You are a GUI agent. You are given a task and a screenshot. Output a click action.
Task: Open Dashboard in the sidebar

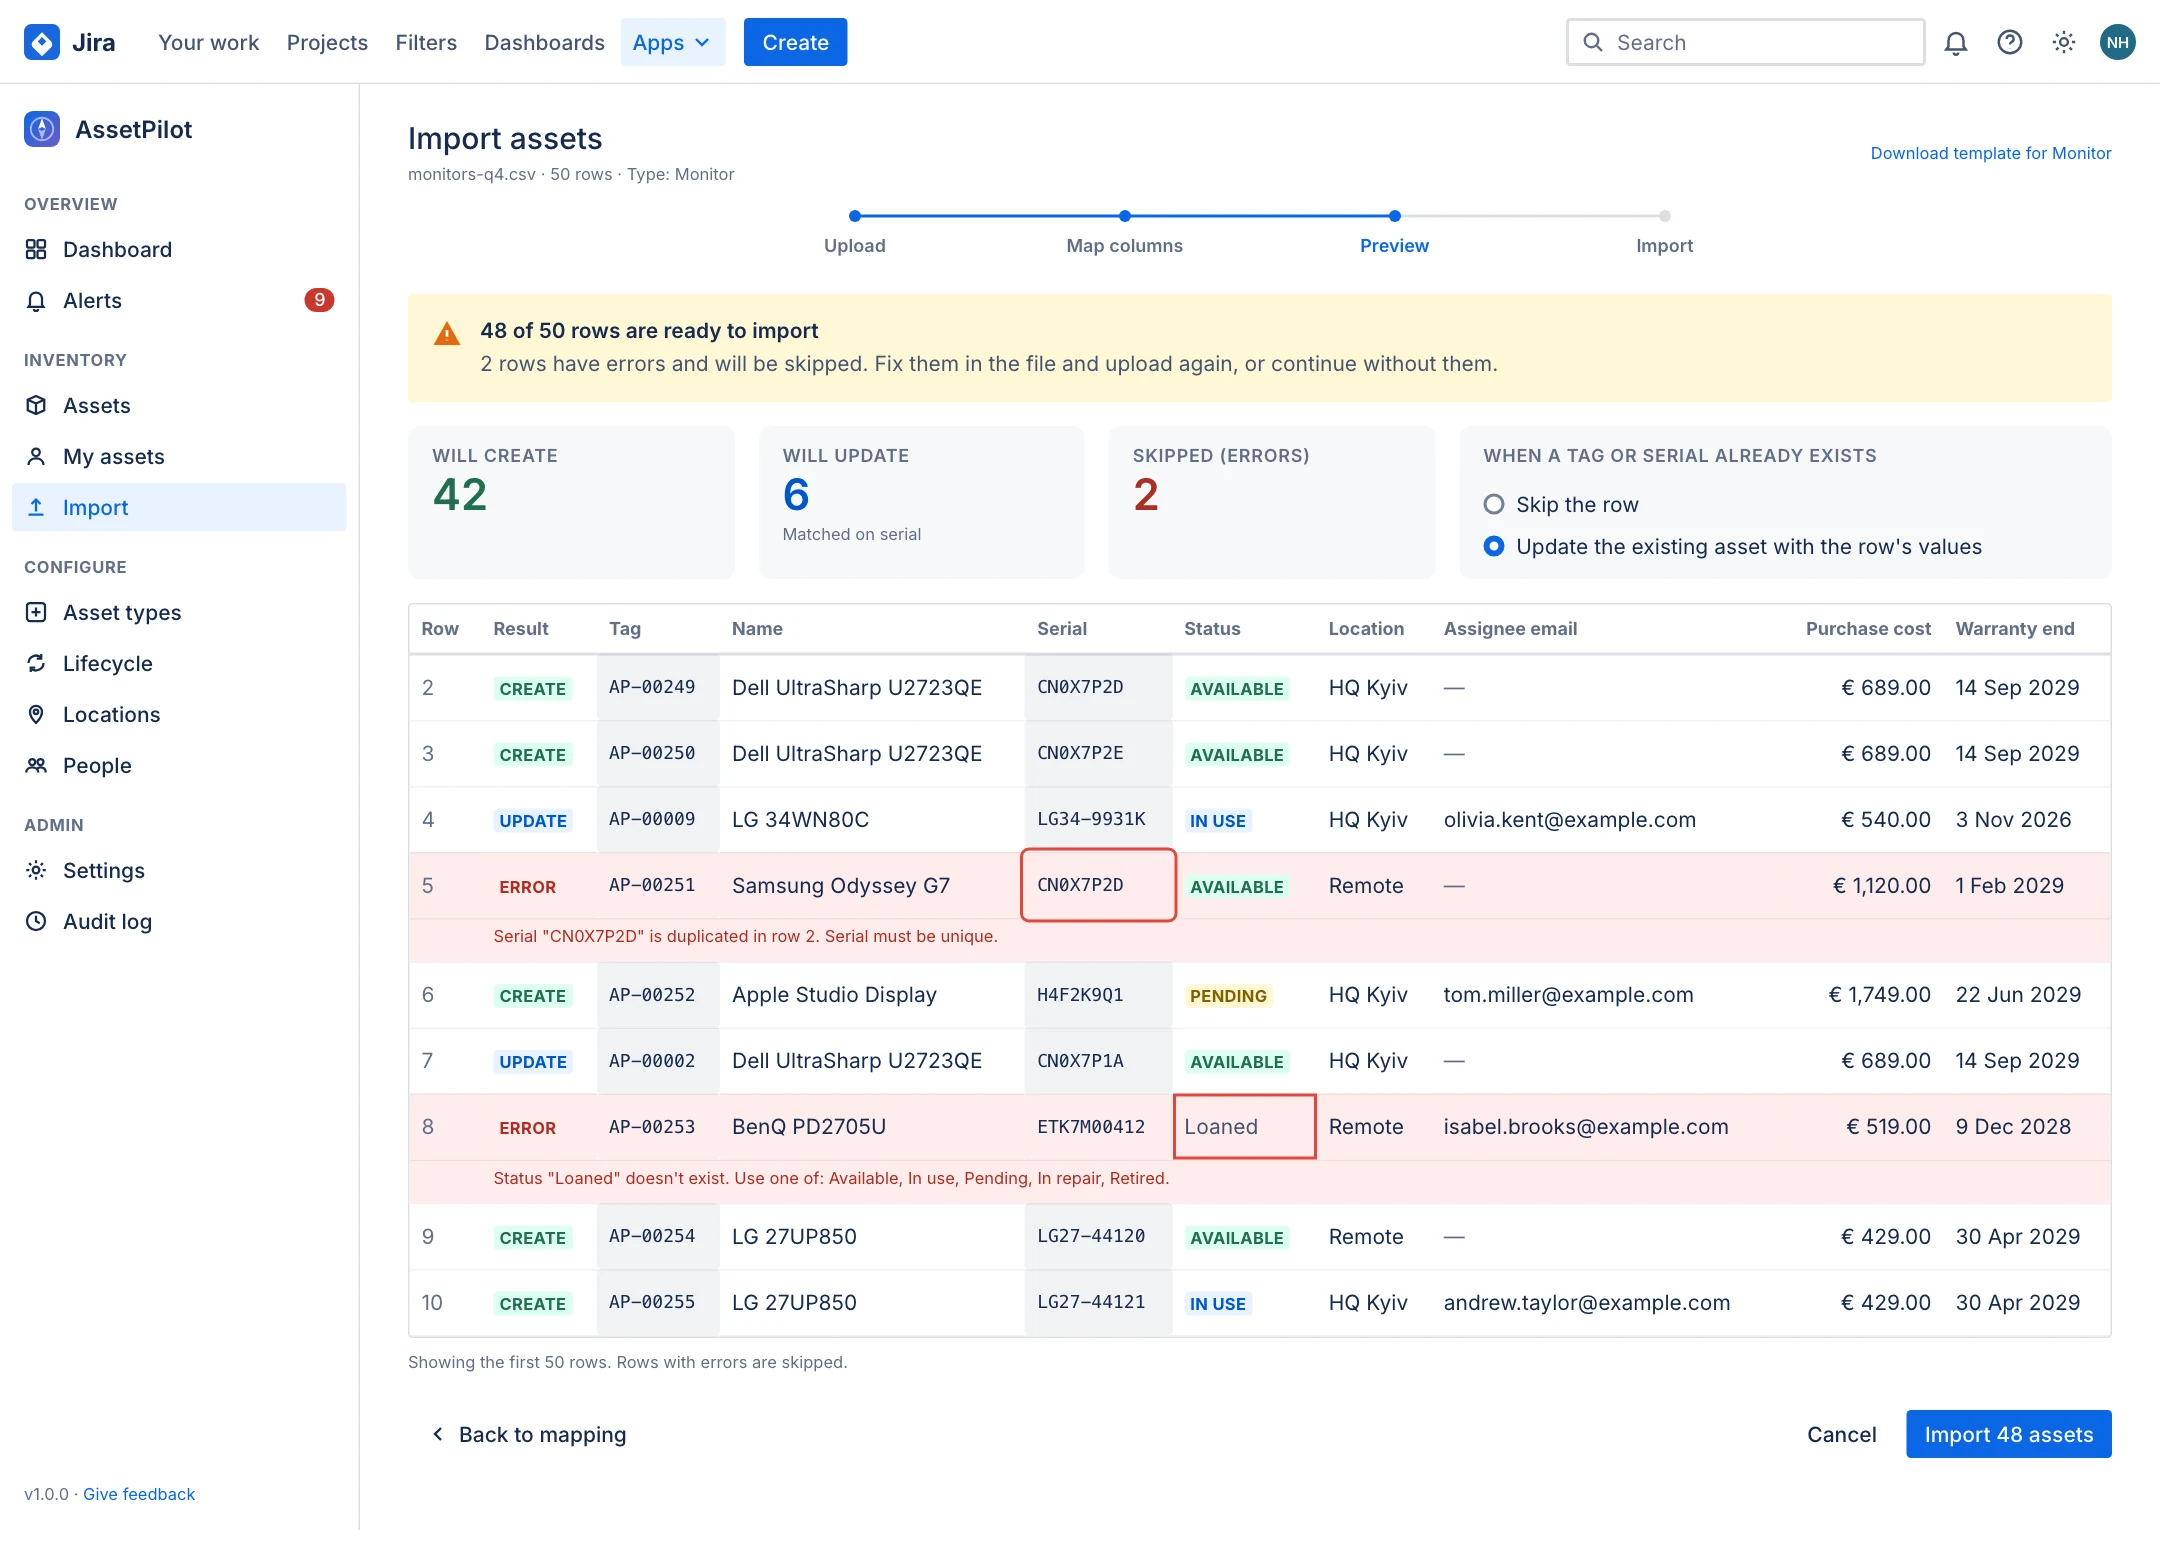coord(179,249)
